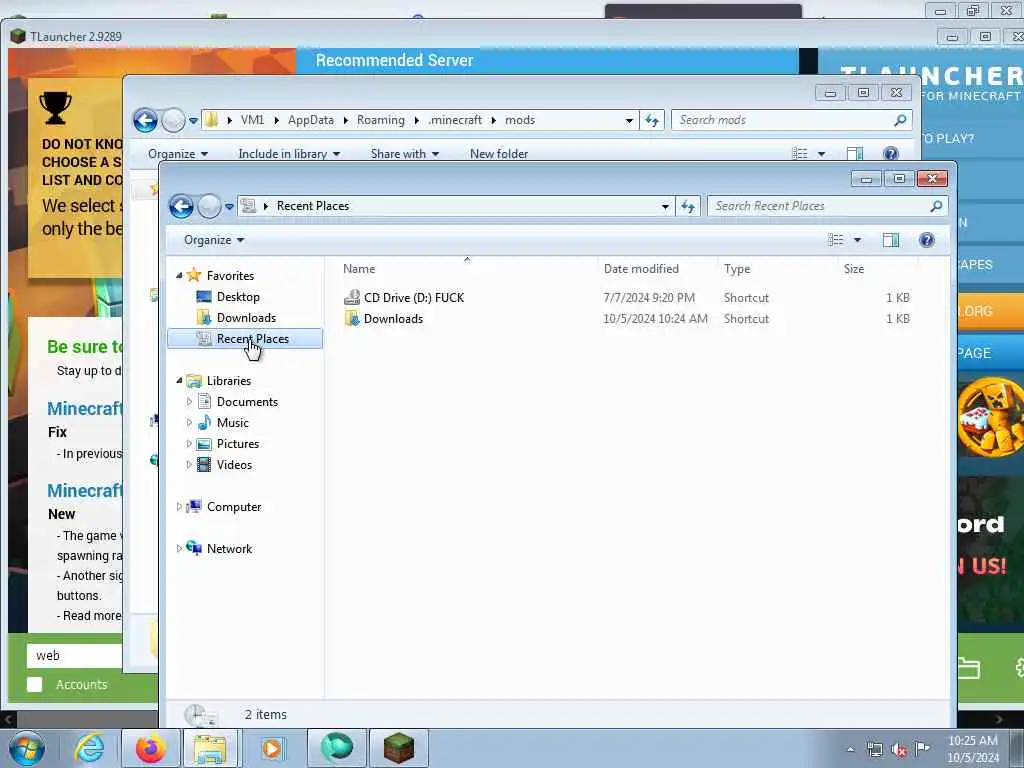Open Organize menu in Recent Places window
The image size is (1024, 768).
[x=214, y=240]
